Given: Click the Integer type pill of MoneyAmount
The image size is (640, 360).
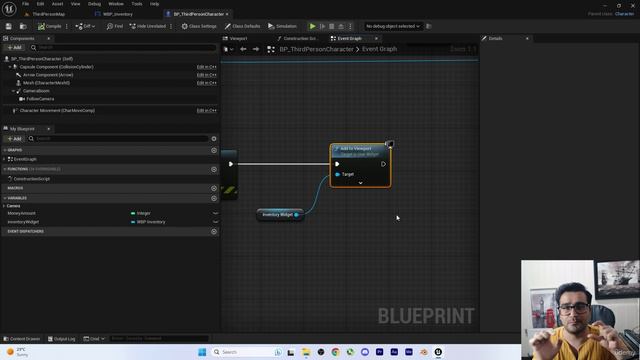Looking at the screenshot, I should pos(141,213).
